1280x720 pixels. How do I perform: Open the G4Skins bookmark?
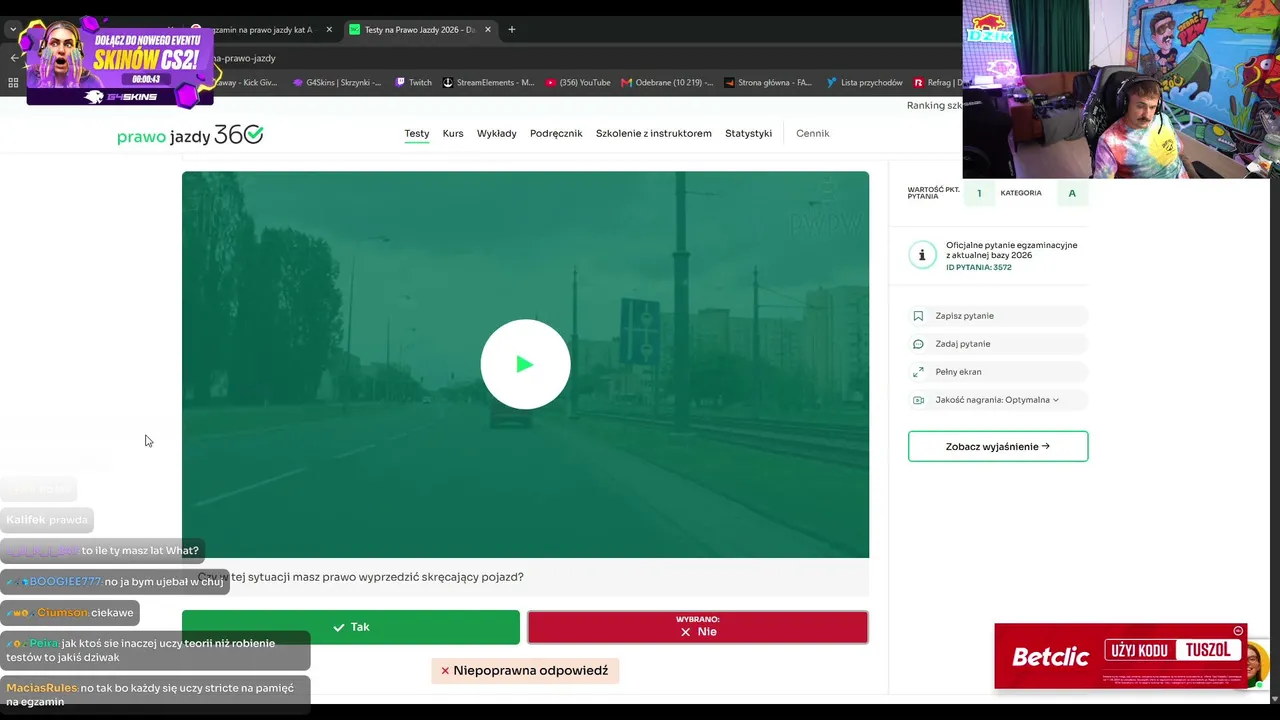[337, 83]
